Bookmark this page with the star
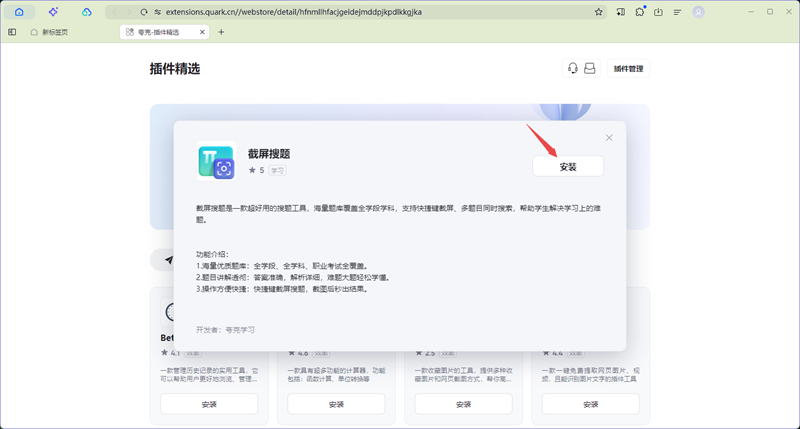This screenshot has height=429, width=800. click(598, 12)
